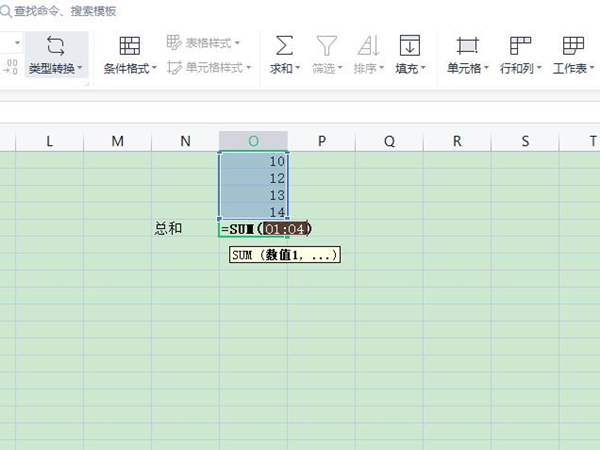This screenshot has width=600, height=450.
Task: Select the cell labeled 总和
Action: 168,229
